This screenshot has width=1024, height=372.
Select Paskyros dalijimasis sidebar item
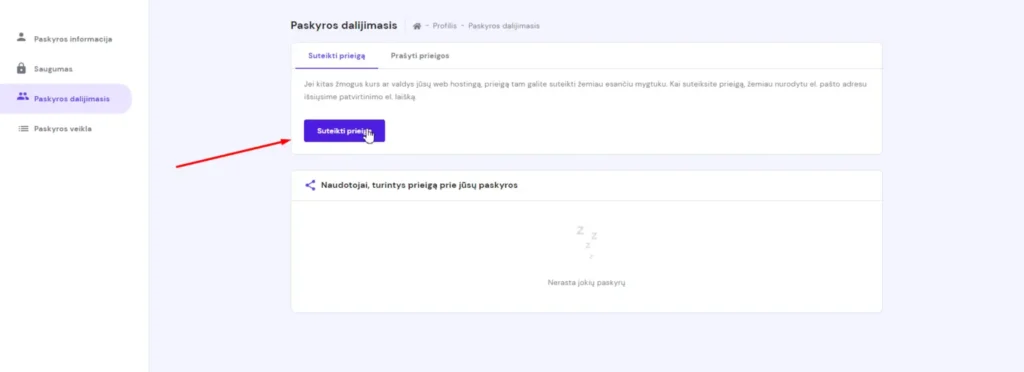click(x=65, y=99)
